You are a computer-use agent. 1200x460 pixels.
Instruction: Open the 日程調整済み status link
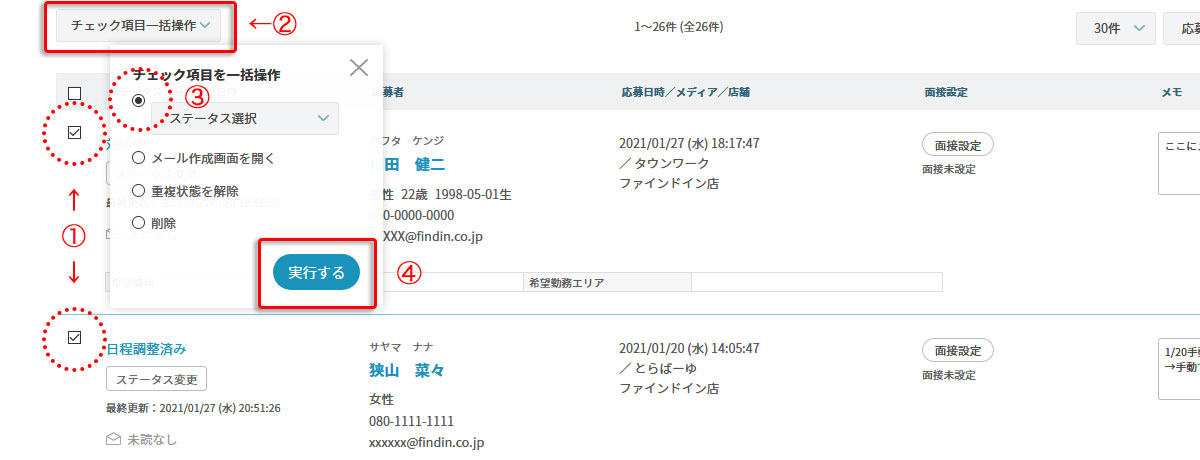tap(146, 349)
